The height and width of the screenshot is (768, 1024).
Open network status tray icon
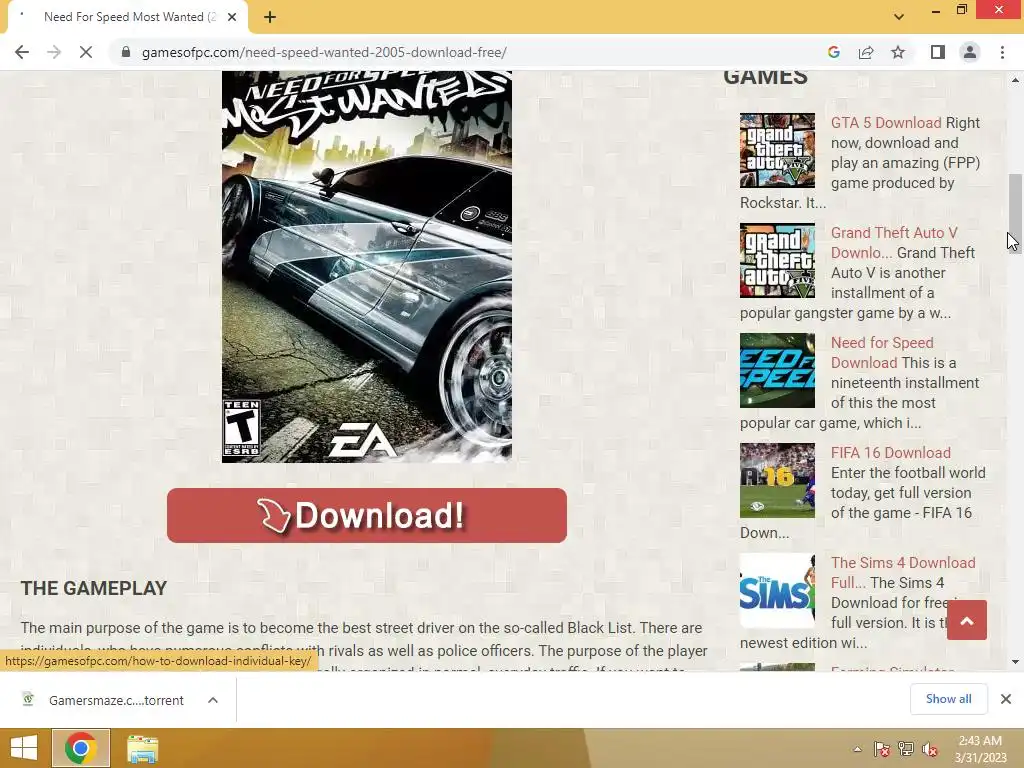click(x=905, y=749)
